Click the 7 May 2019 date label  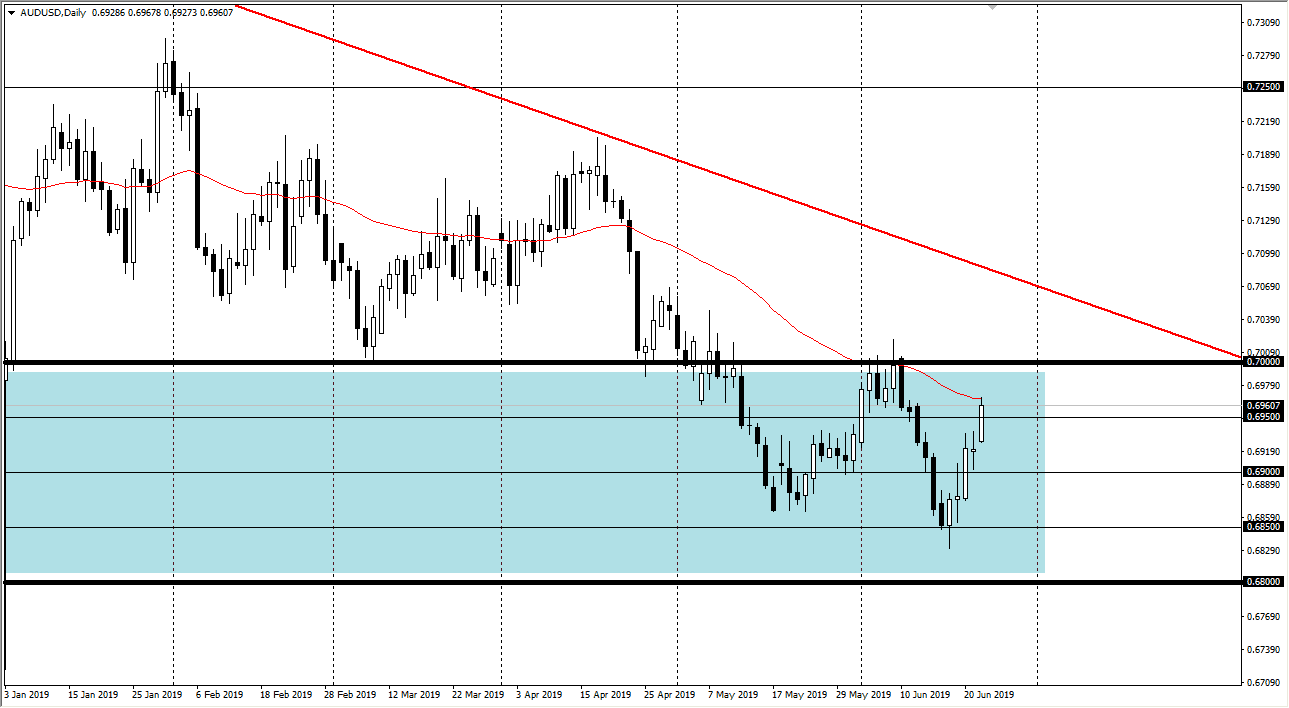[733, 694]
